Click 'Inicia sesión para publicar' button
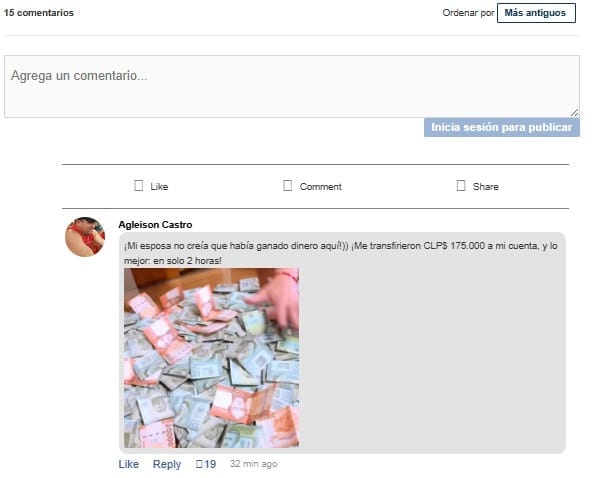Viewport: 592px width, 478px height. (502, 127)
